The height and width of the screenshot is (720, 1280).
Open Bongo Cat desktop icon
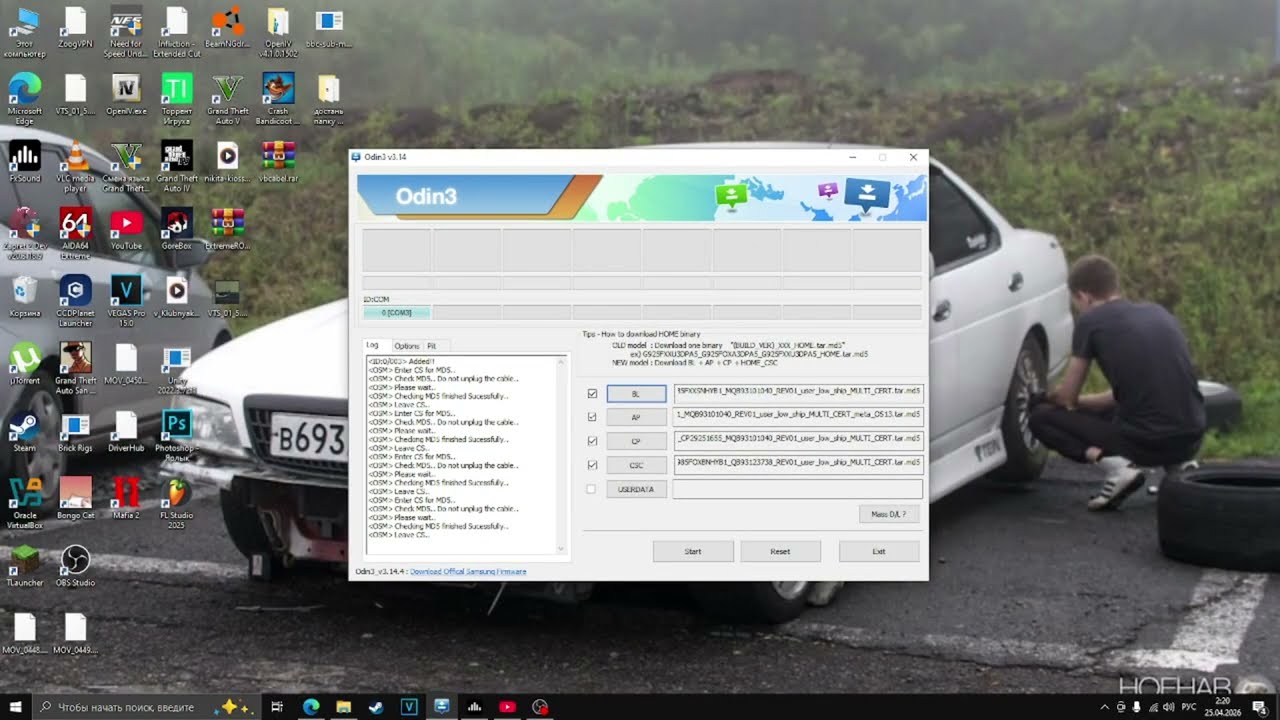point(75,499)
